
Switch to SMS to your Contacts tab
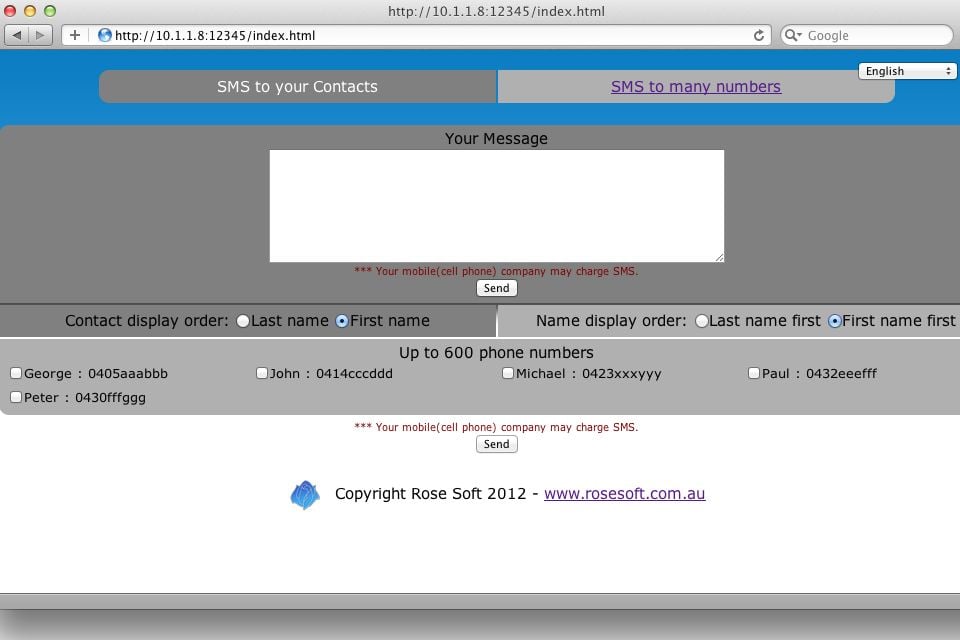tap(298, 86)
